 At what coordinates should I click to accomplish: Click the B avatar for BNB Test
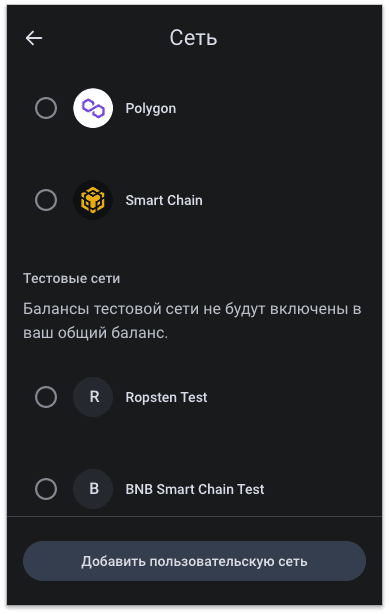click(93, 489)
